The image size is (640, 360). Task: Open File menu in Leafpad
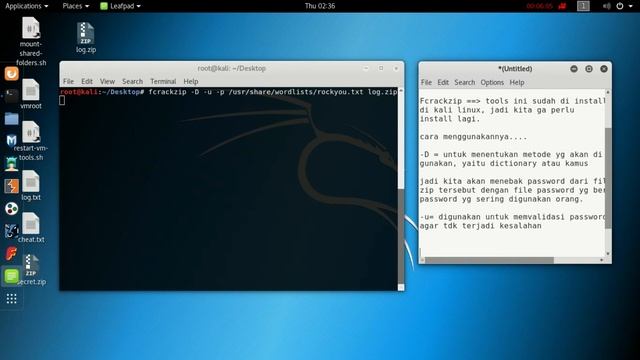[426, 82]
